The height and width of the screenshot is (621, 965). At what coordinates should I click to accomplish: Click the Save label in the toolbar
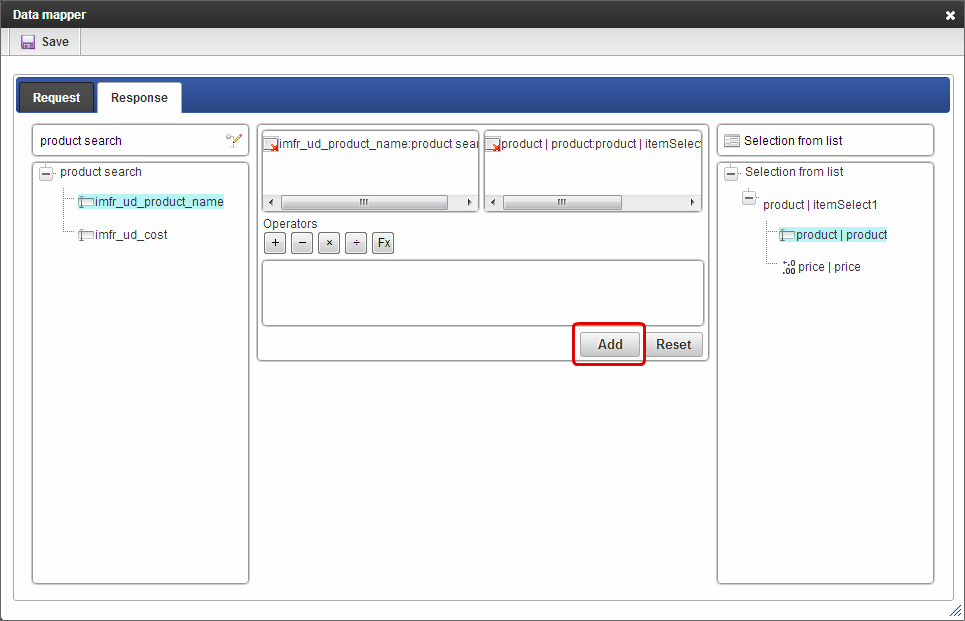click(55, 42)
